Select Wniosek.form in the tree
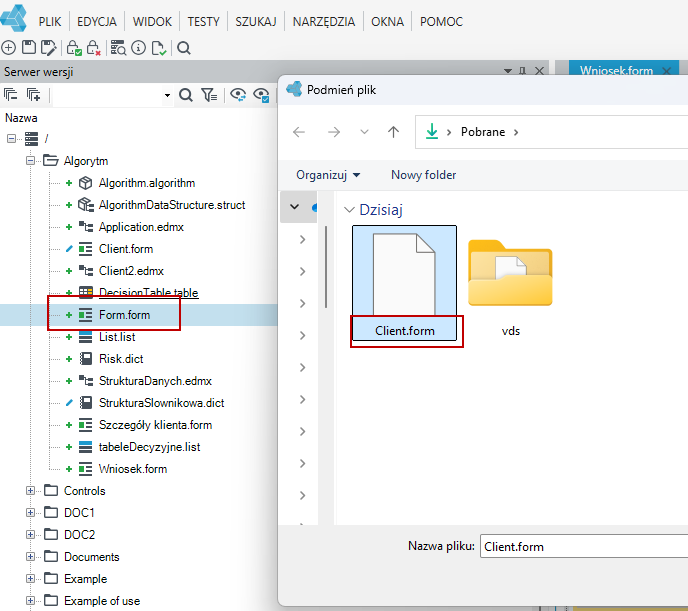Image resolution: width=688 pixels, height=611 pixels. tap(133, 468)
